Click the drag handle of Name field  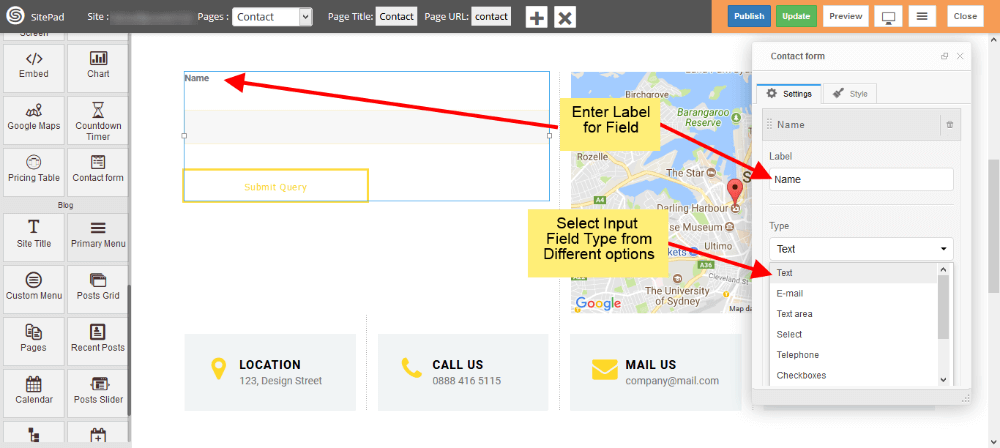[x=769, y=124]
